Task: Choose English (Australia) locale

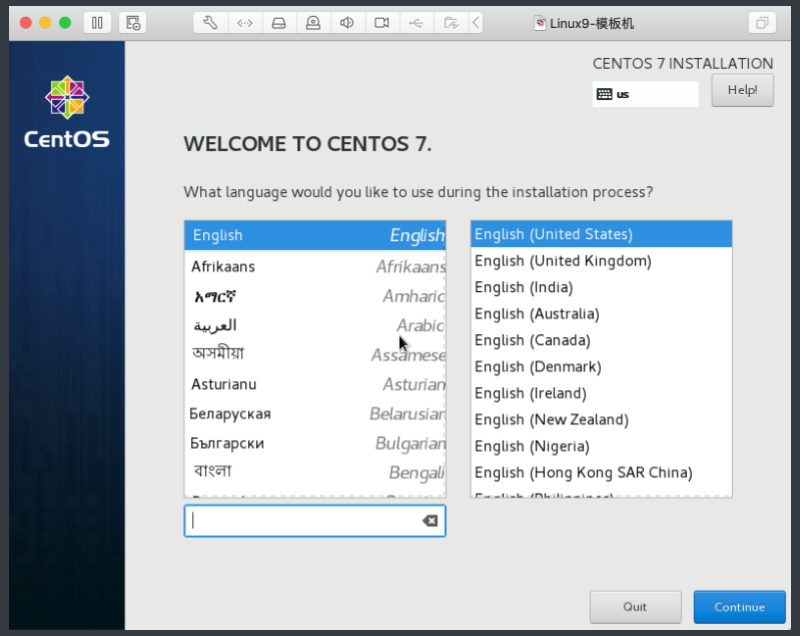Action: click(601, 314)
